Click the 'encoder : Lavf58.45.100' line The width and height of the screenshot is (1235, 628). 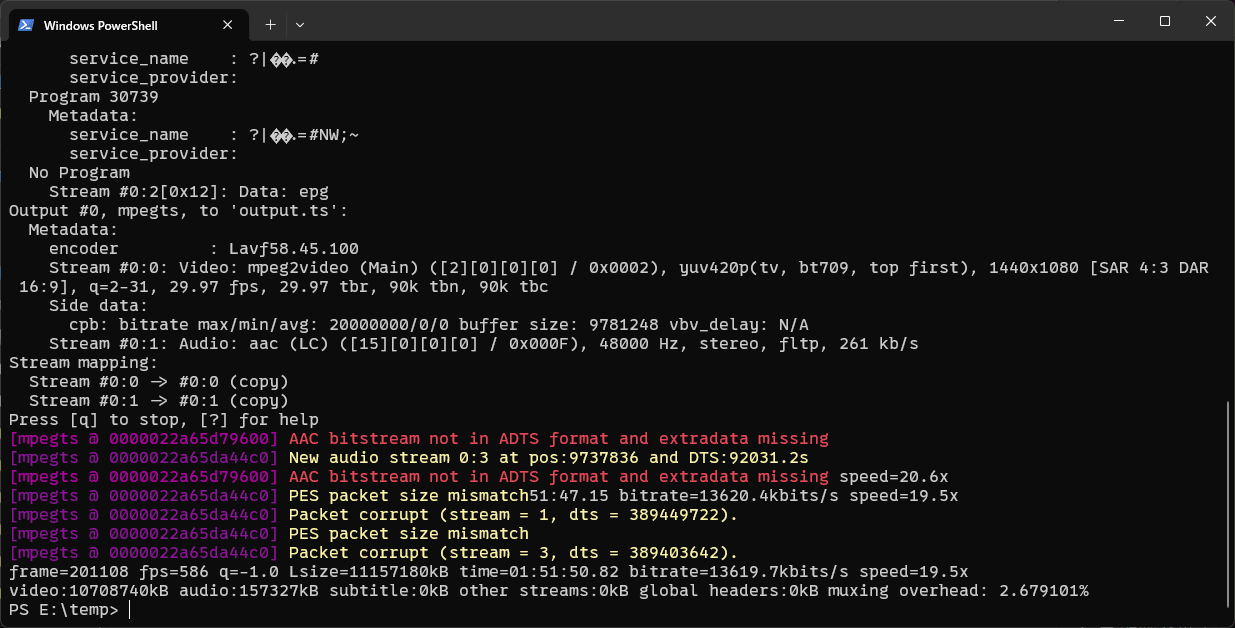[x=203, y=249]
